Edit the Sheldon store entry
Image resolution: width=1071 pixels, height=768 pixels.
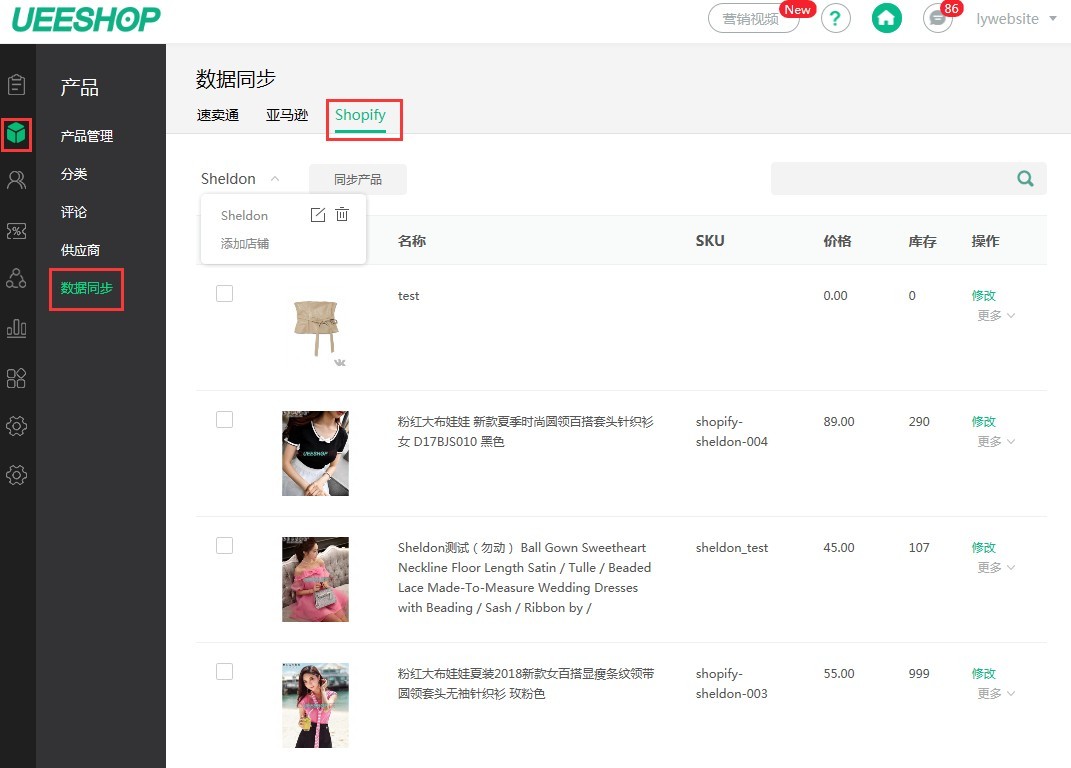(318, 215)
